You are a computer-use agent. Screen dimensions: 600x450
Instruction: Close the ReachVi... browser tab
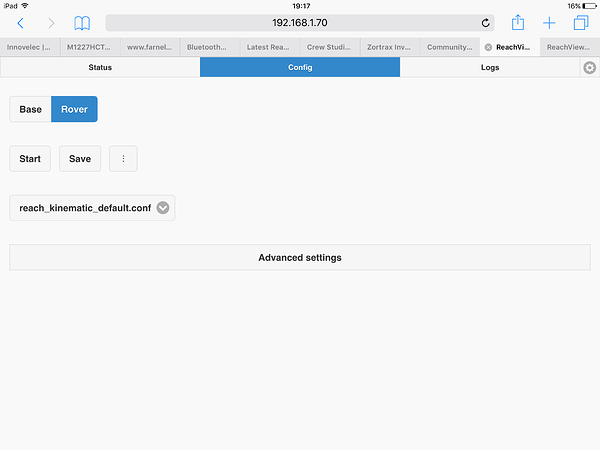click(x=488, y=47)
